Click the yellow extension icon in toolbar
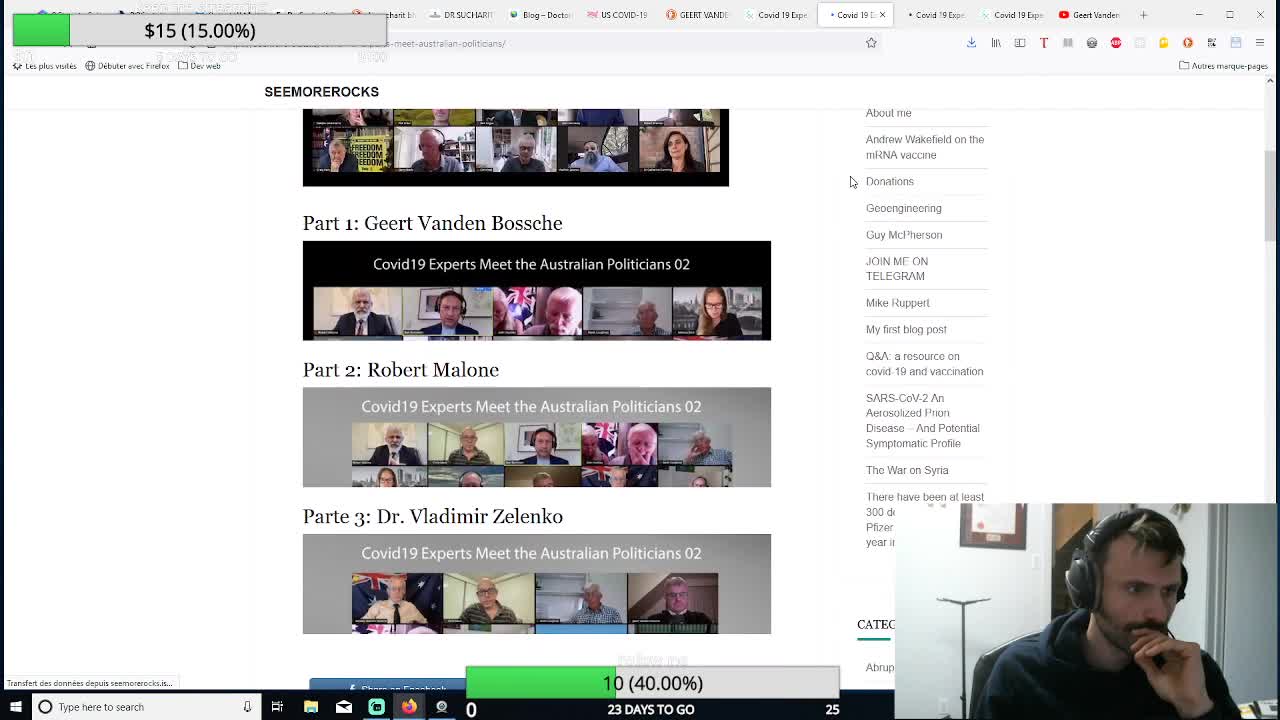 (x=1163, y=43)
